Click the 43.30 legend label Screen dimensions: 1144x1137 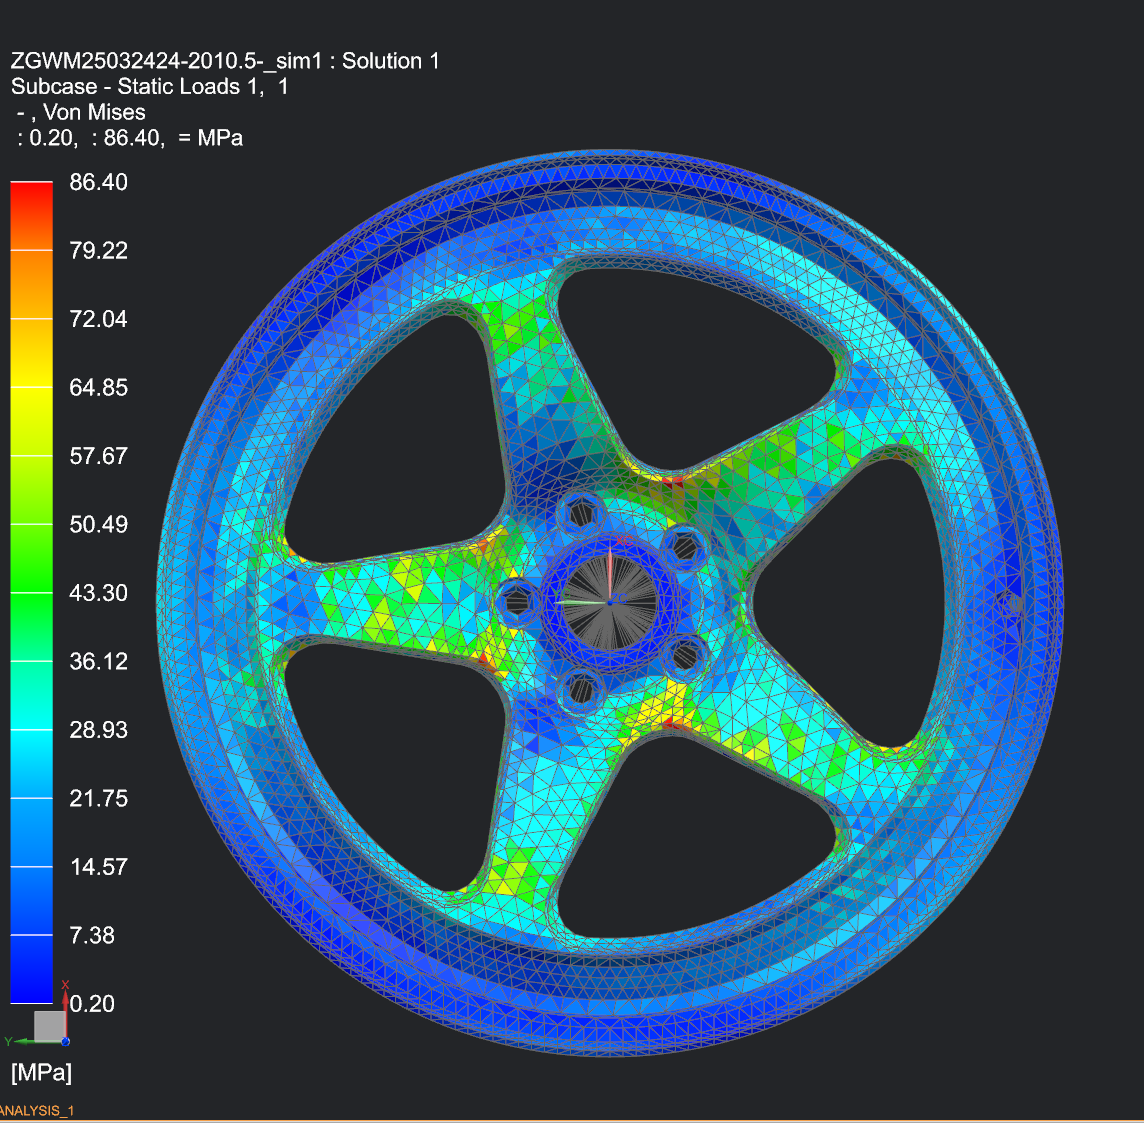pos(98,593)
